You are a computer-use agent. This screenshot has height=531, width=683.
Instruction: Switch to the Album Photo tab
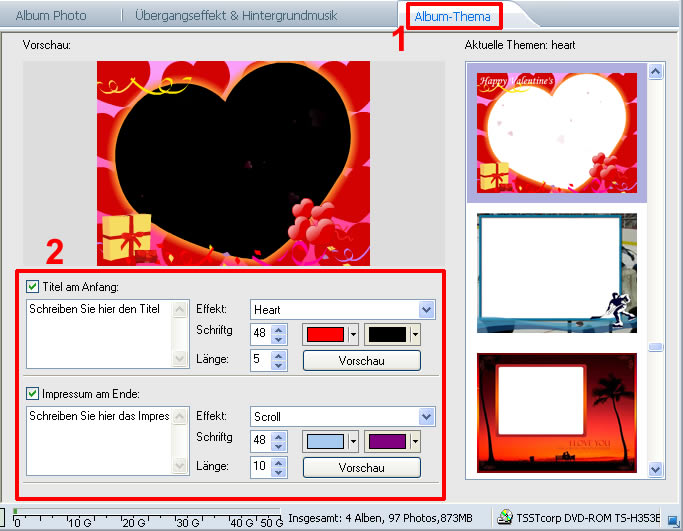[51, 16]
